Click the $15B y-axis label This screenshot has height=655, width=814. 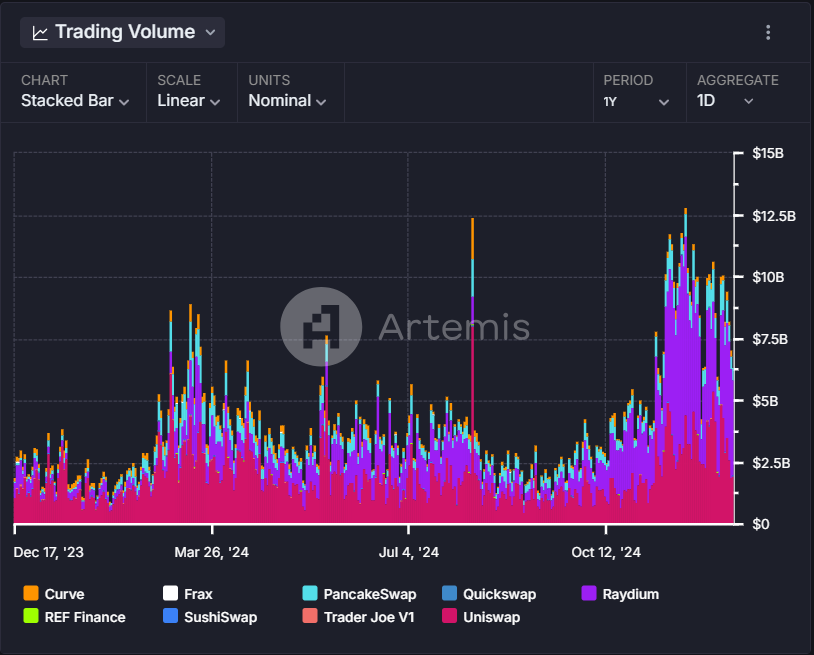(768, 153)
